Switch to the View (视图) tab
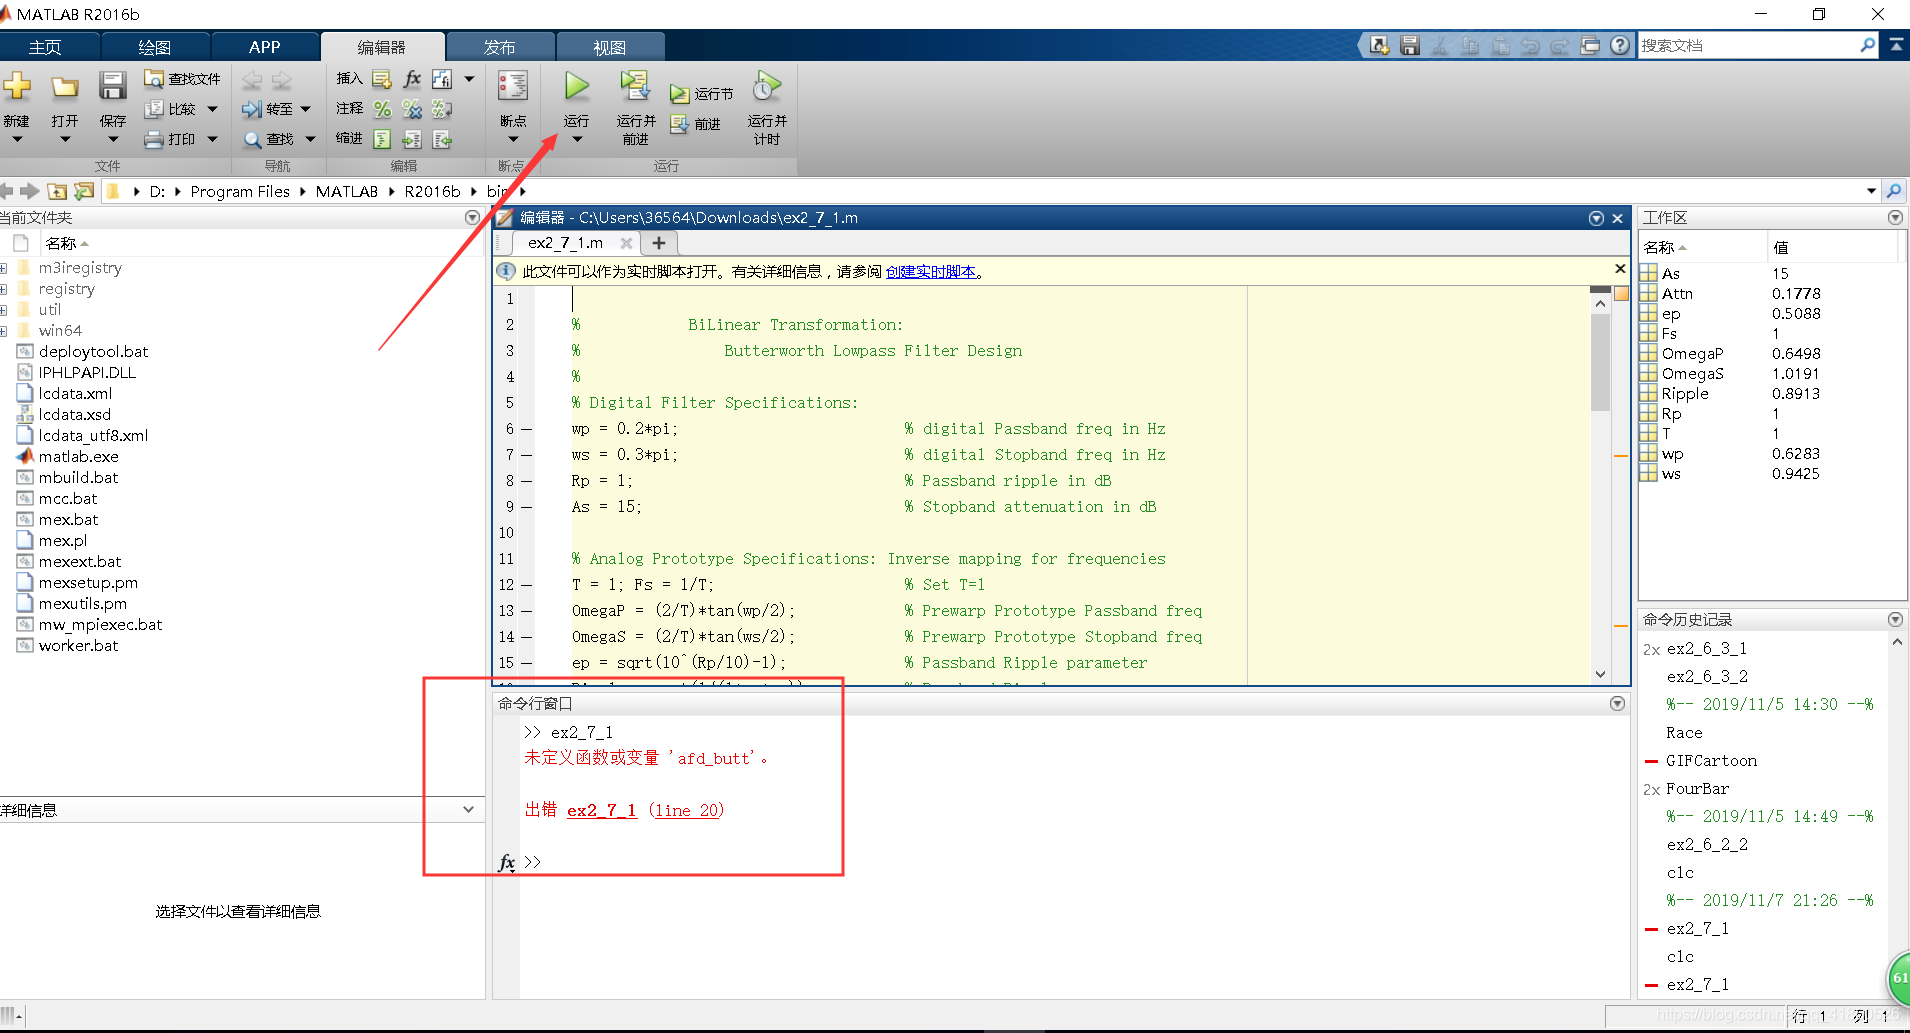This screenshot has width=1910, height=1033. (x=610, y=47)
